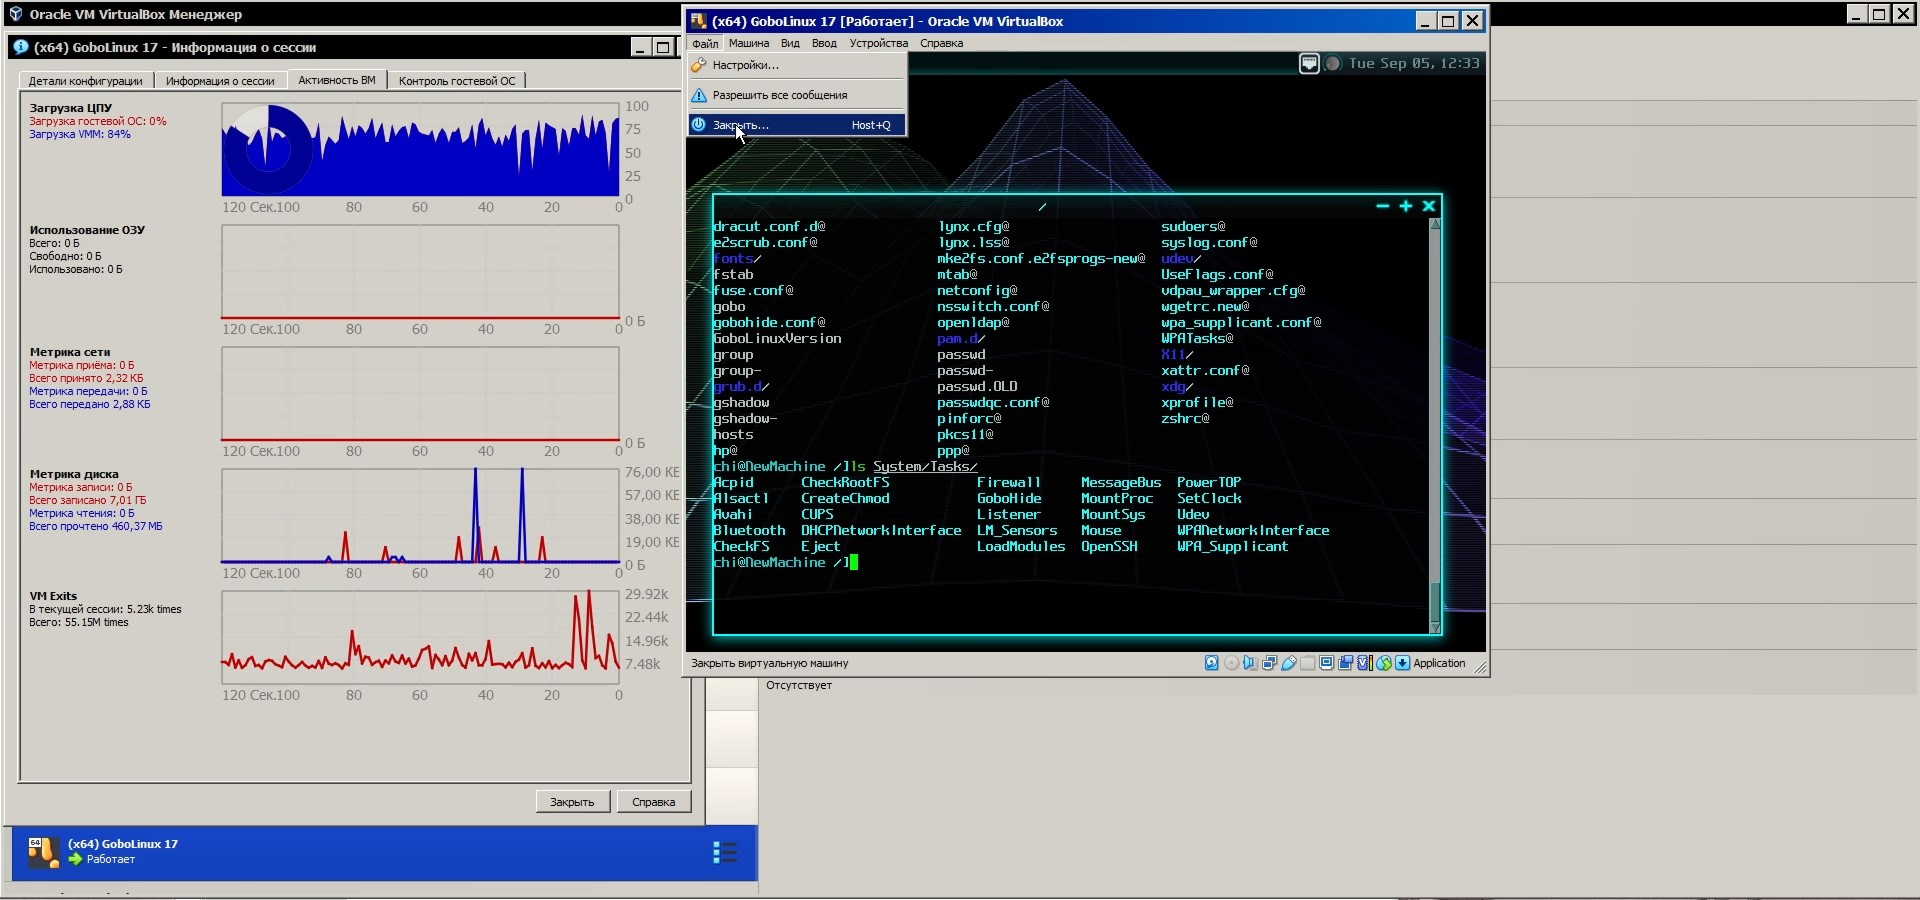Click the hard disk activity status icon

pos(1212,663)
